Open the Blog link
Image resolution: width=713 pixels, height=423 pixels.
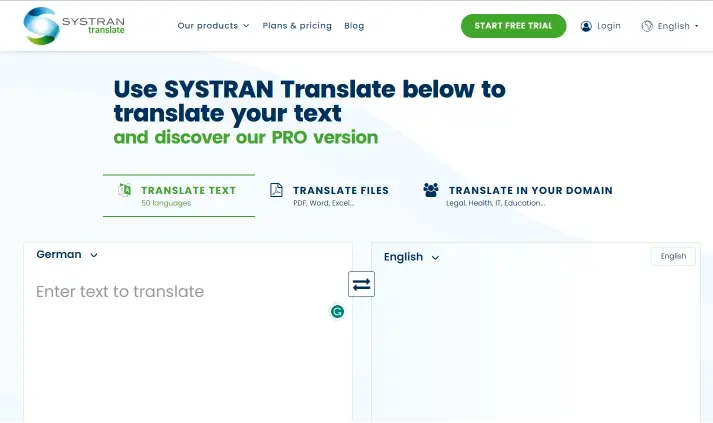(x=354, y=26)
